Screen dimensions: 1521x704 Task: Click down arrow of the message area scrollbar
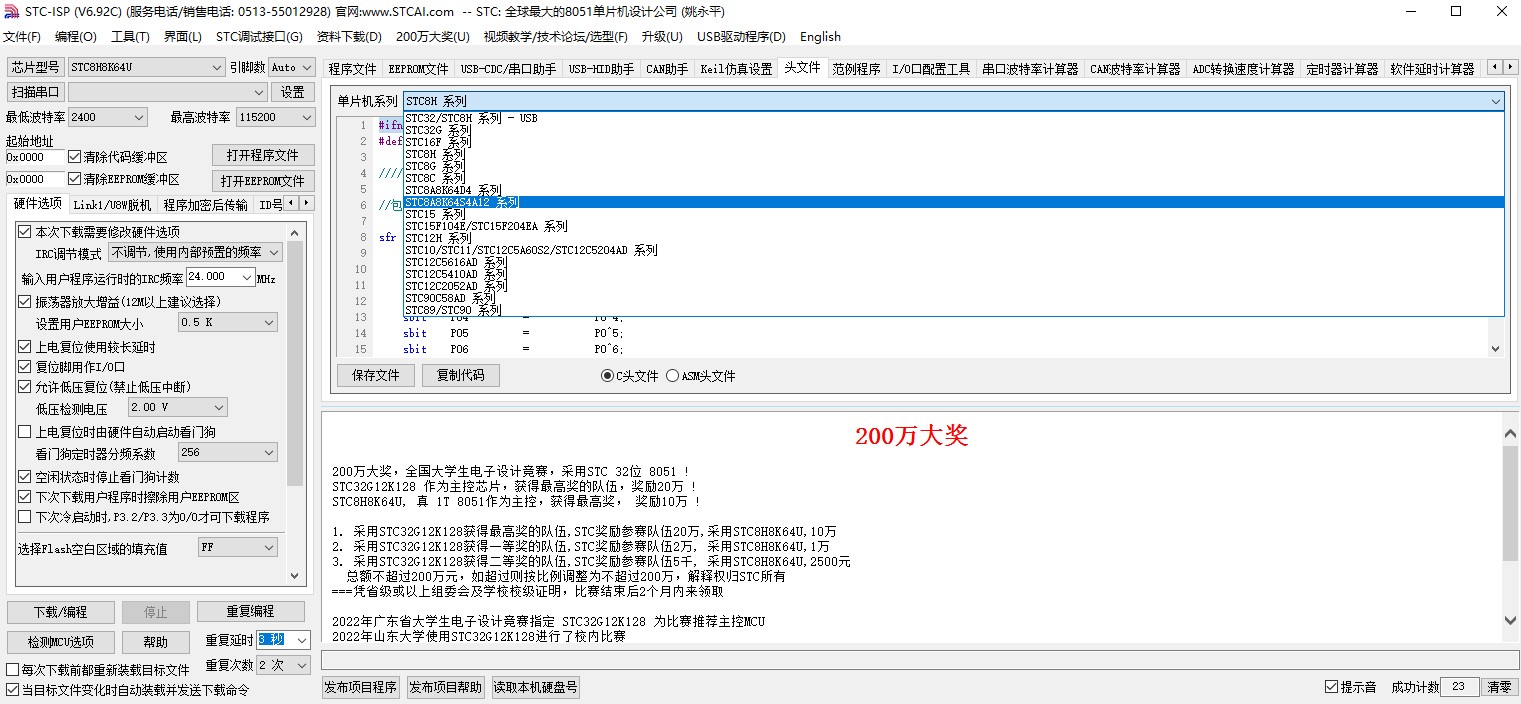(1510, 622)
